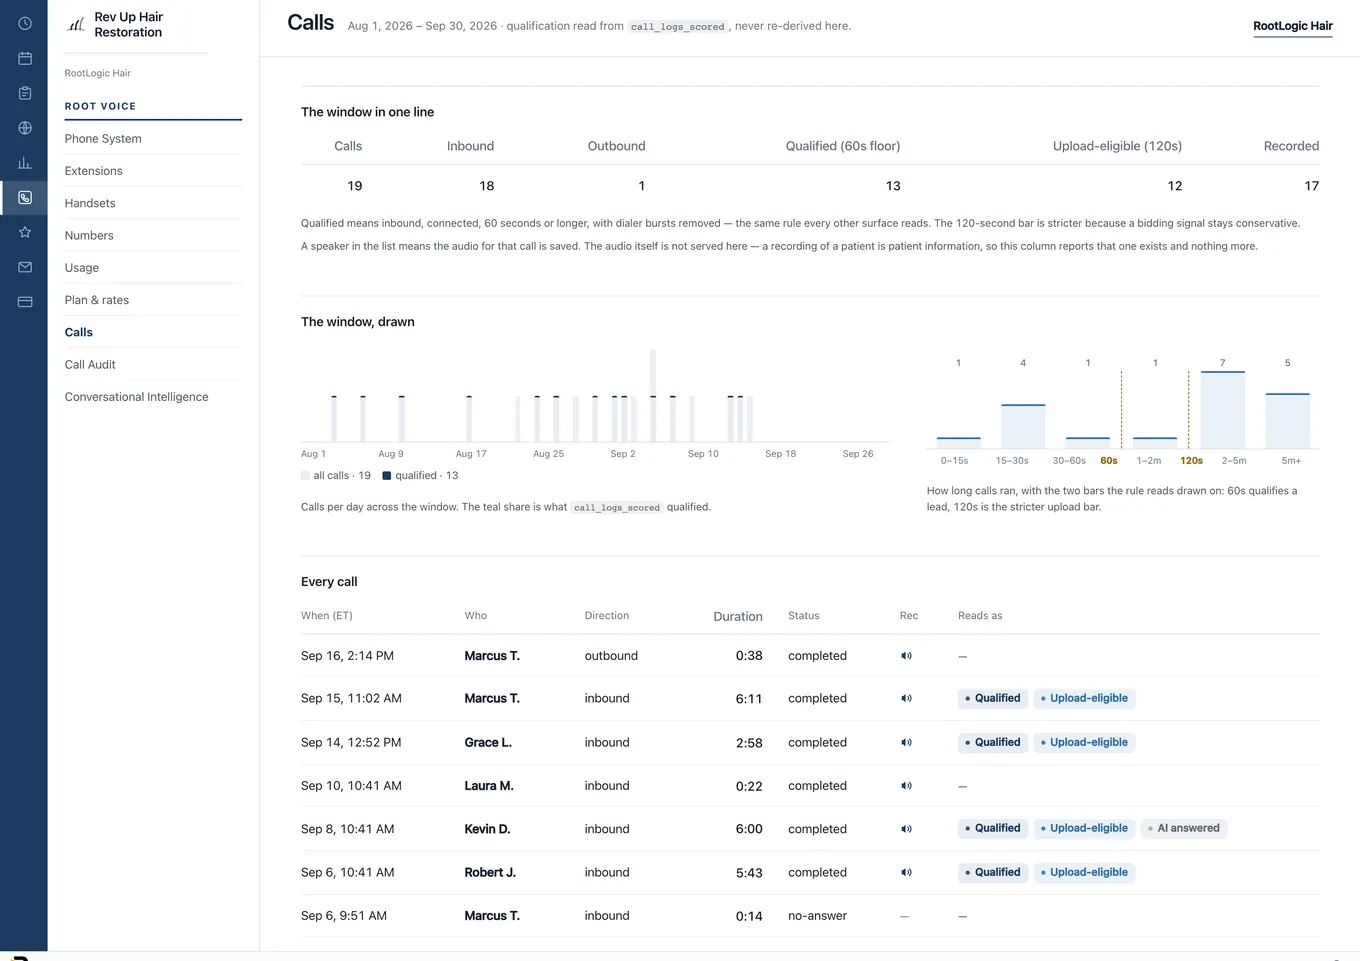The height and width of the screenshot is (961, 1360).
Task: Click Upload-eligible badge on Grace L.'s call
Action: pyautogui.click(x=1084, y=743)
